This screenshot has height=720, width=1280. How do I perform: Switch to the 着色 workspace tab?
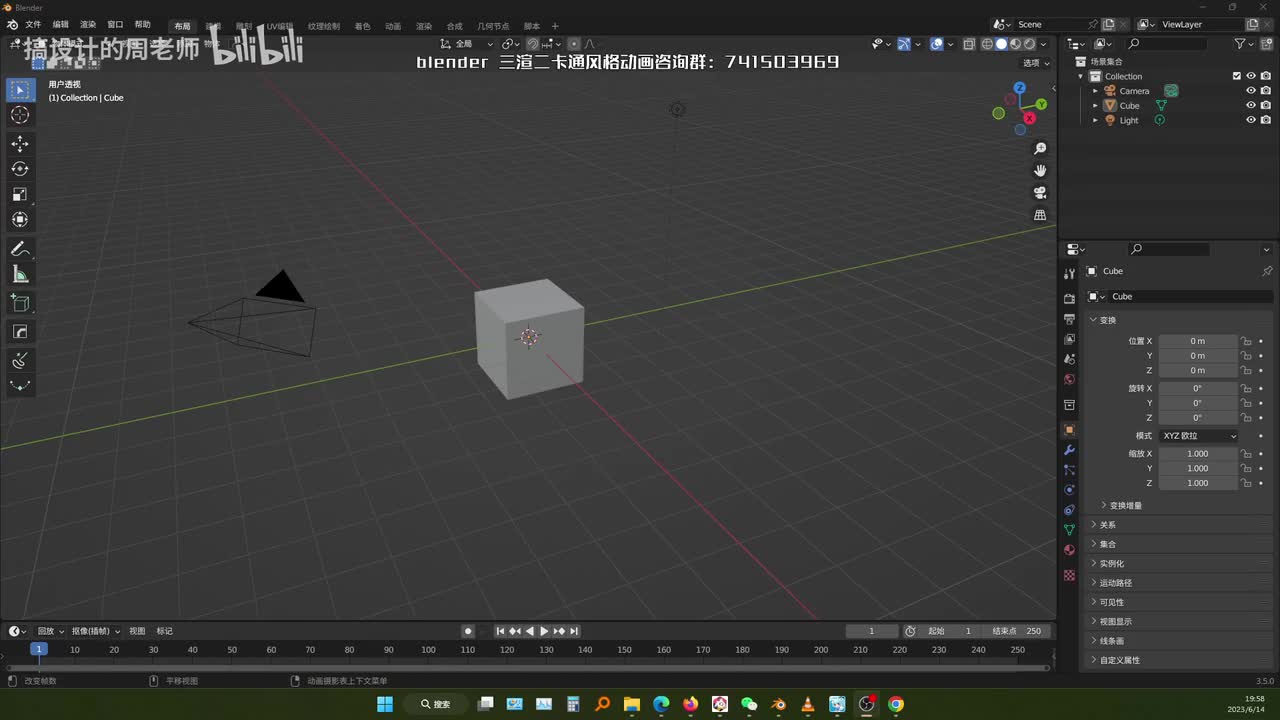(x=362, y=26)
